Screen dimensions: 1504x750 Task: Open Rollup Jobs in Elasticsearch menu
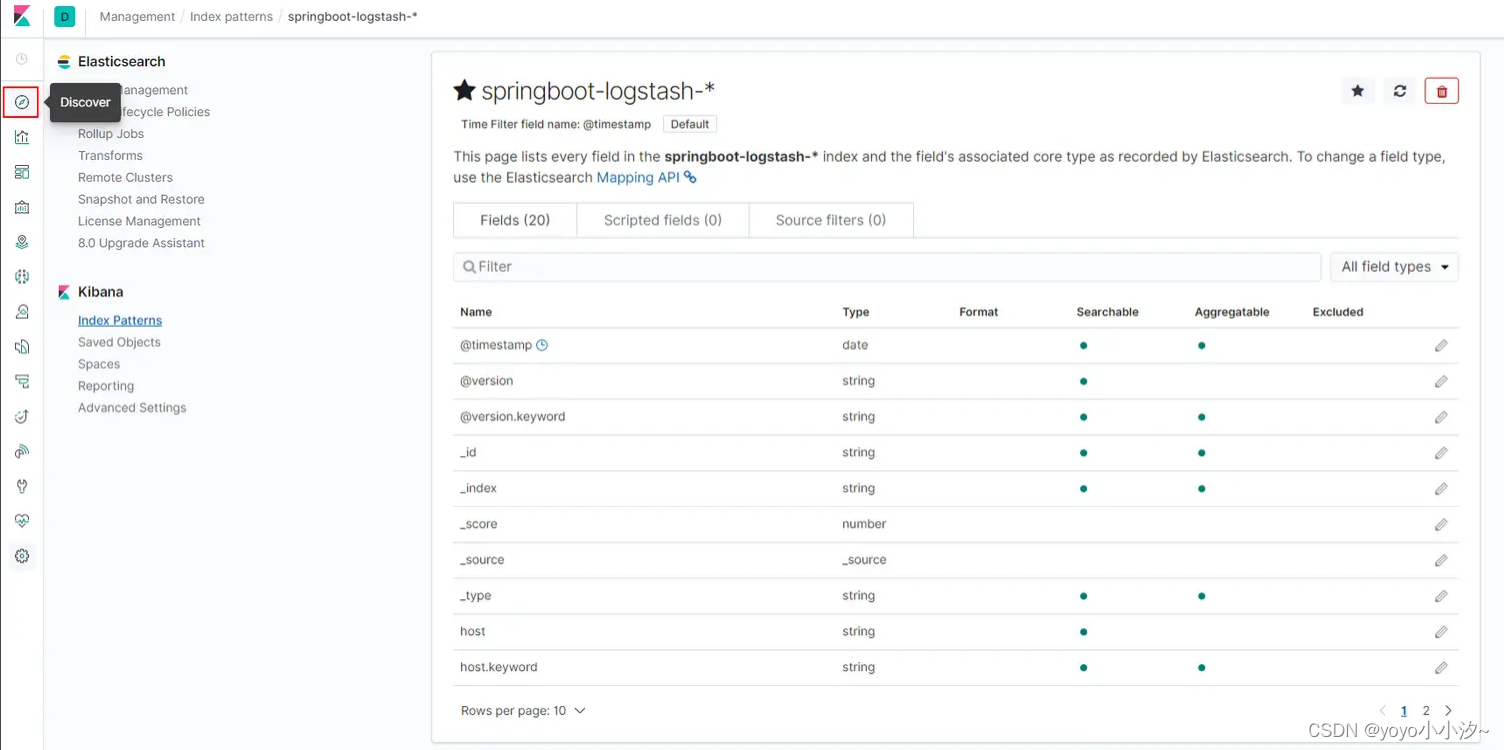(x=111, y=134)
